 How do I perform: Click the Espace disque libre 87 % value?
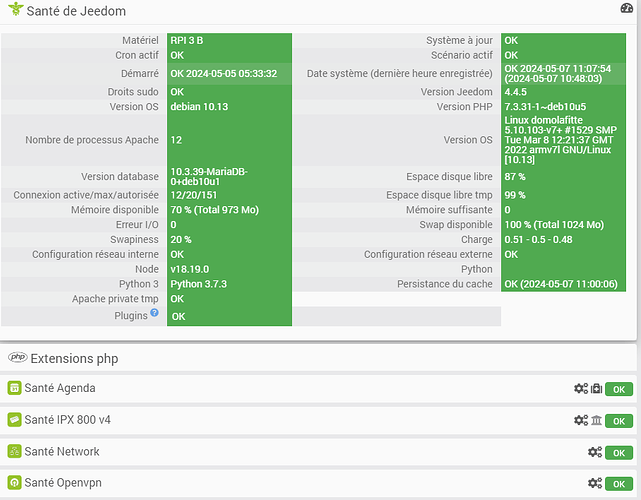tap(568, 177)
